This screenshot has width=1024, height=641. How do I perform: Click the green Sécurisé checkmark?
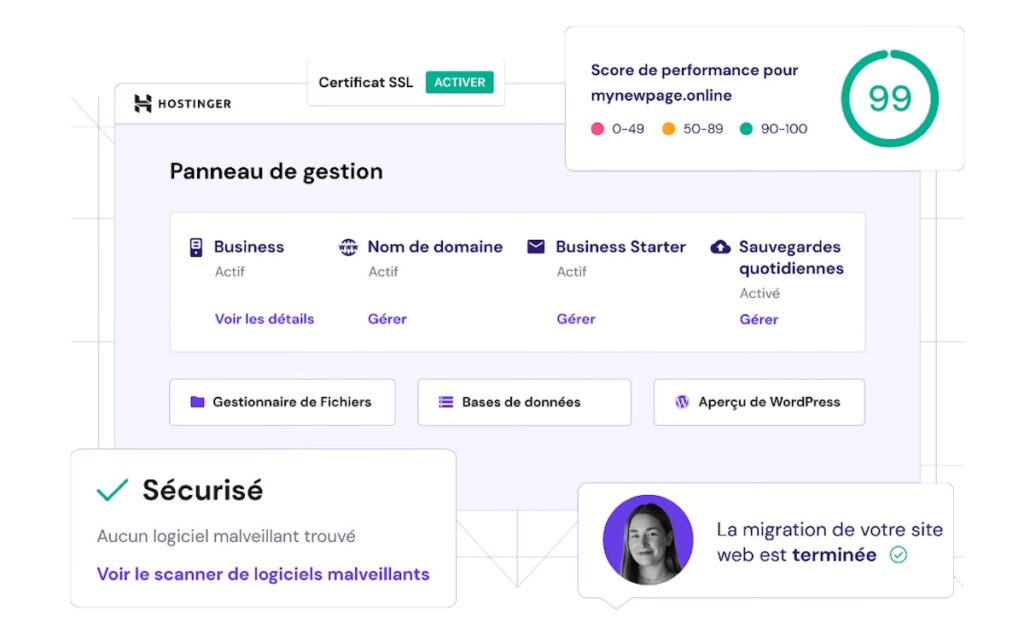(x=110, y=489)
